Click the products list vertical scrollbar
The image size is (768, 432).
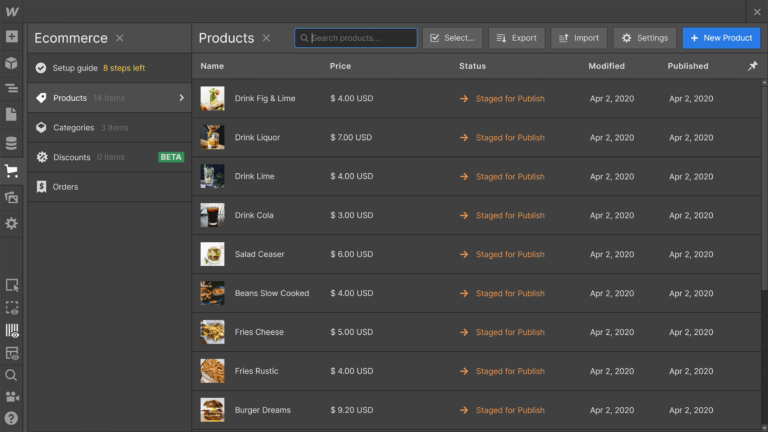(x=764, y=187)
